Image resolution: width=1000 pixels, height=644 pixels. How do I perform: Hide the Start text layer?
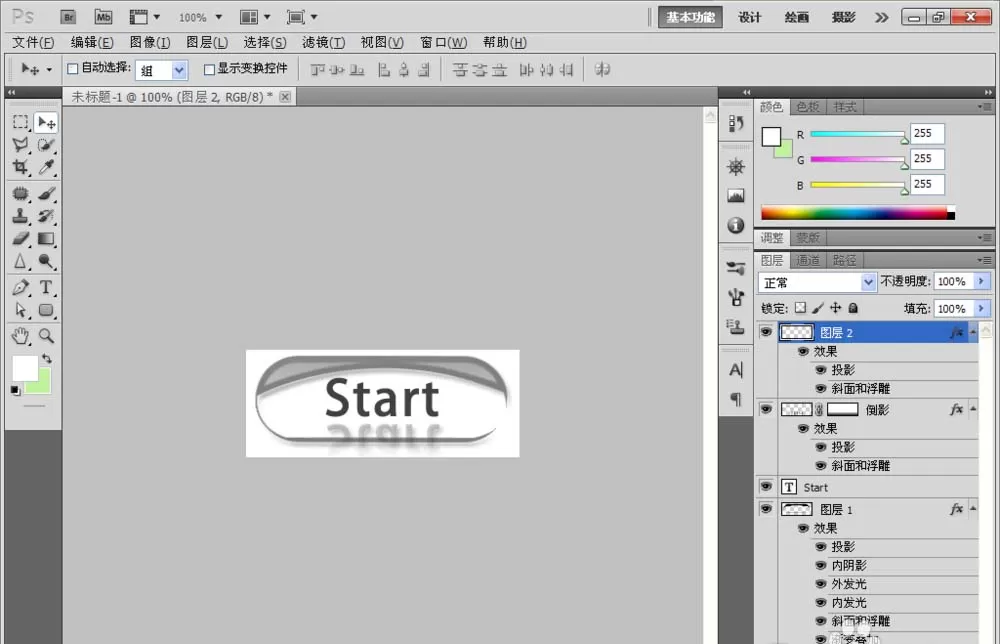pyautogui.click(x=766, y=487)
